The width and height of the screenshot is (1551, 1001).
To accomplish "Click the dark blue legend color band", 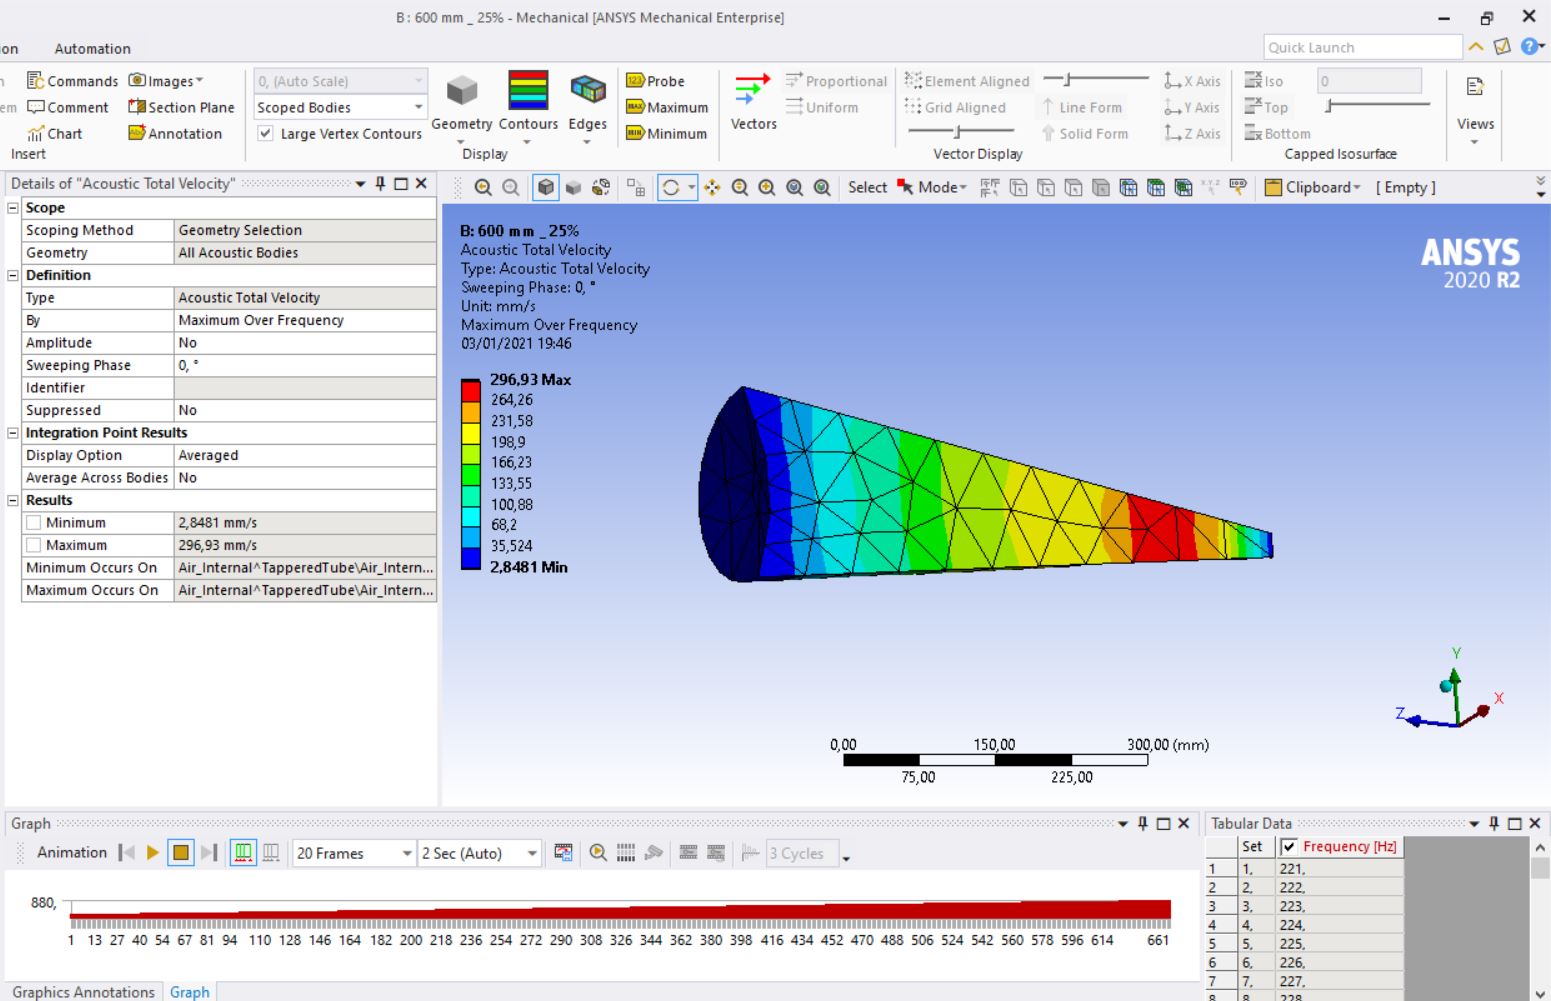I will coord(471,557).
